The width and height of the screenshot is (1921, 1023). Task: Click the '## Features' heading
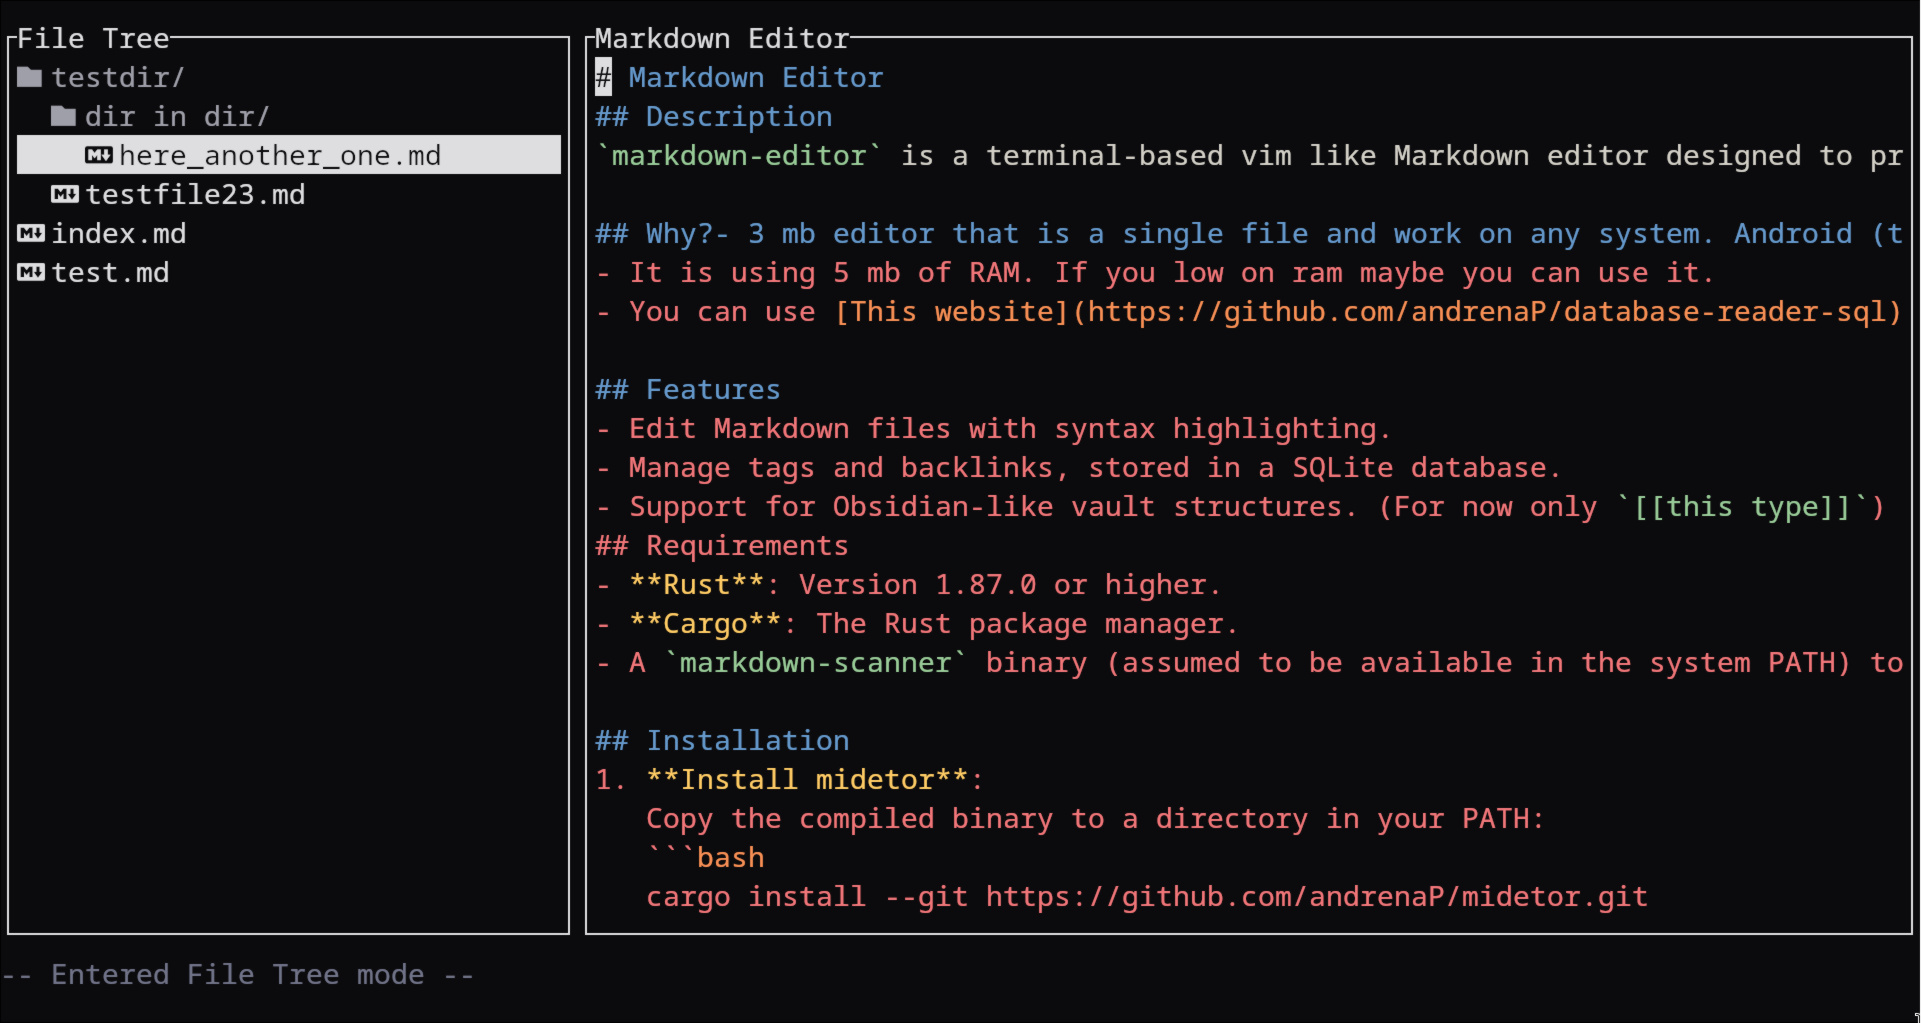688,389
